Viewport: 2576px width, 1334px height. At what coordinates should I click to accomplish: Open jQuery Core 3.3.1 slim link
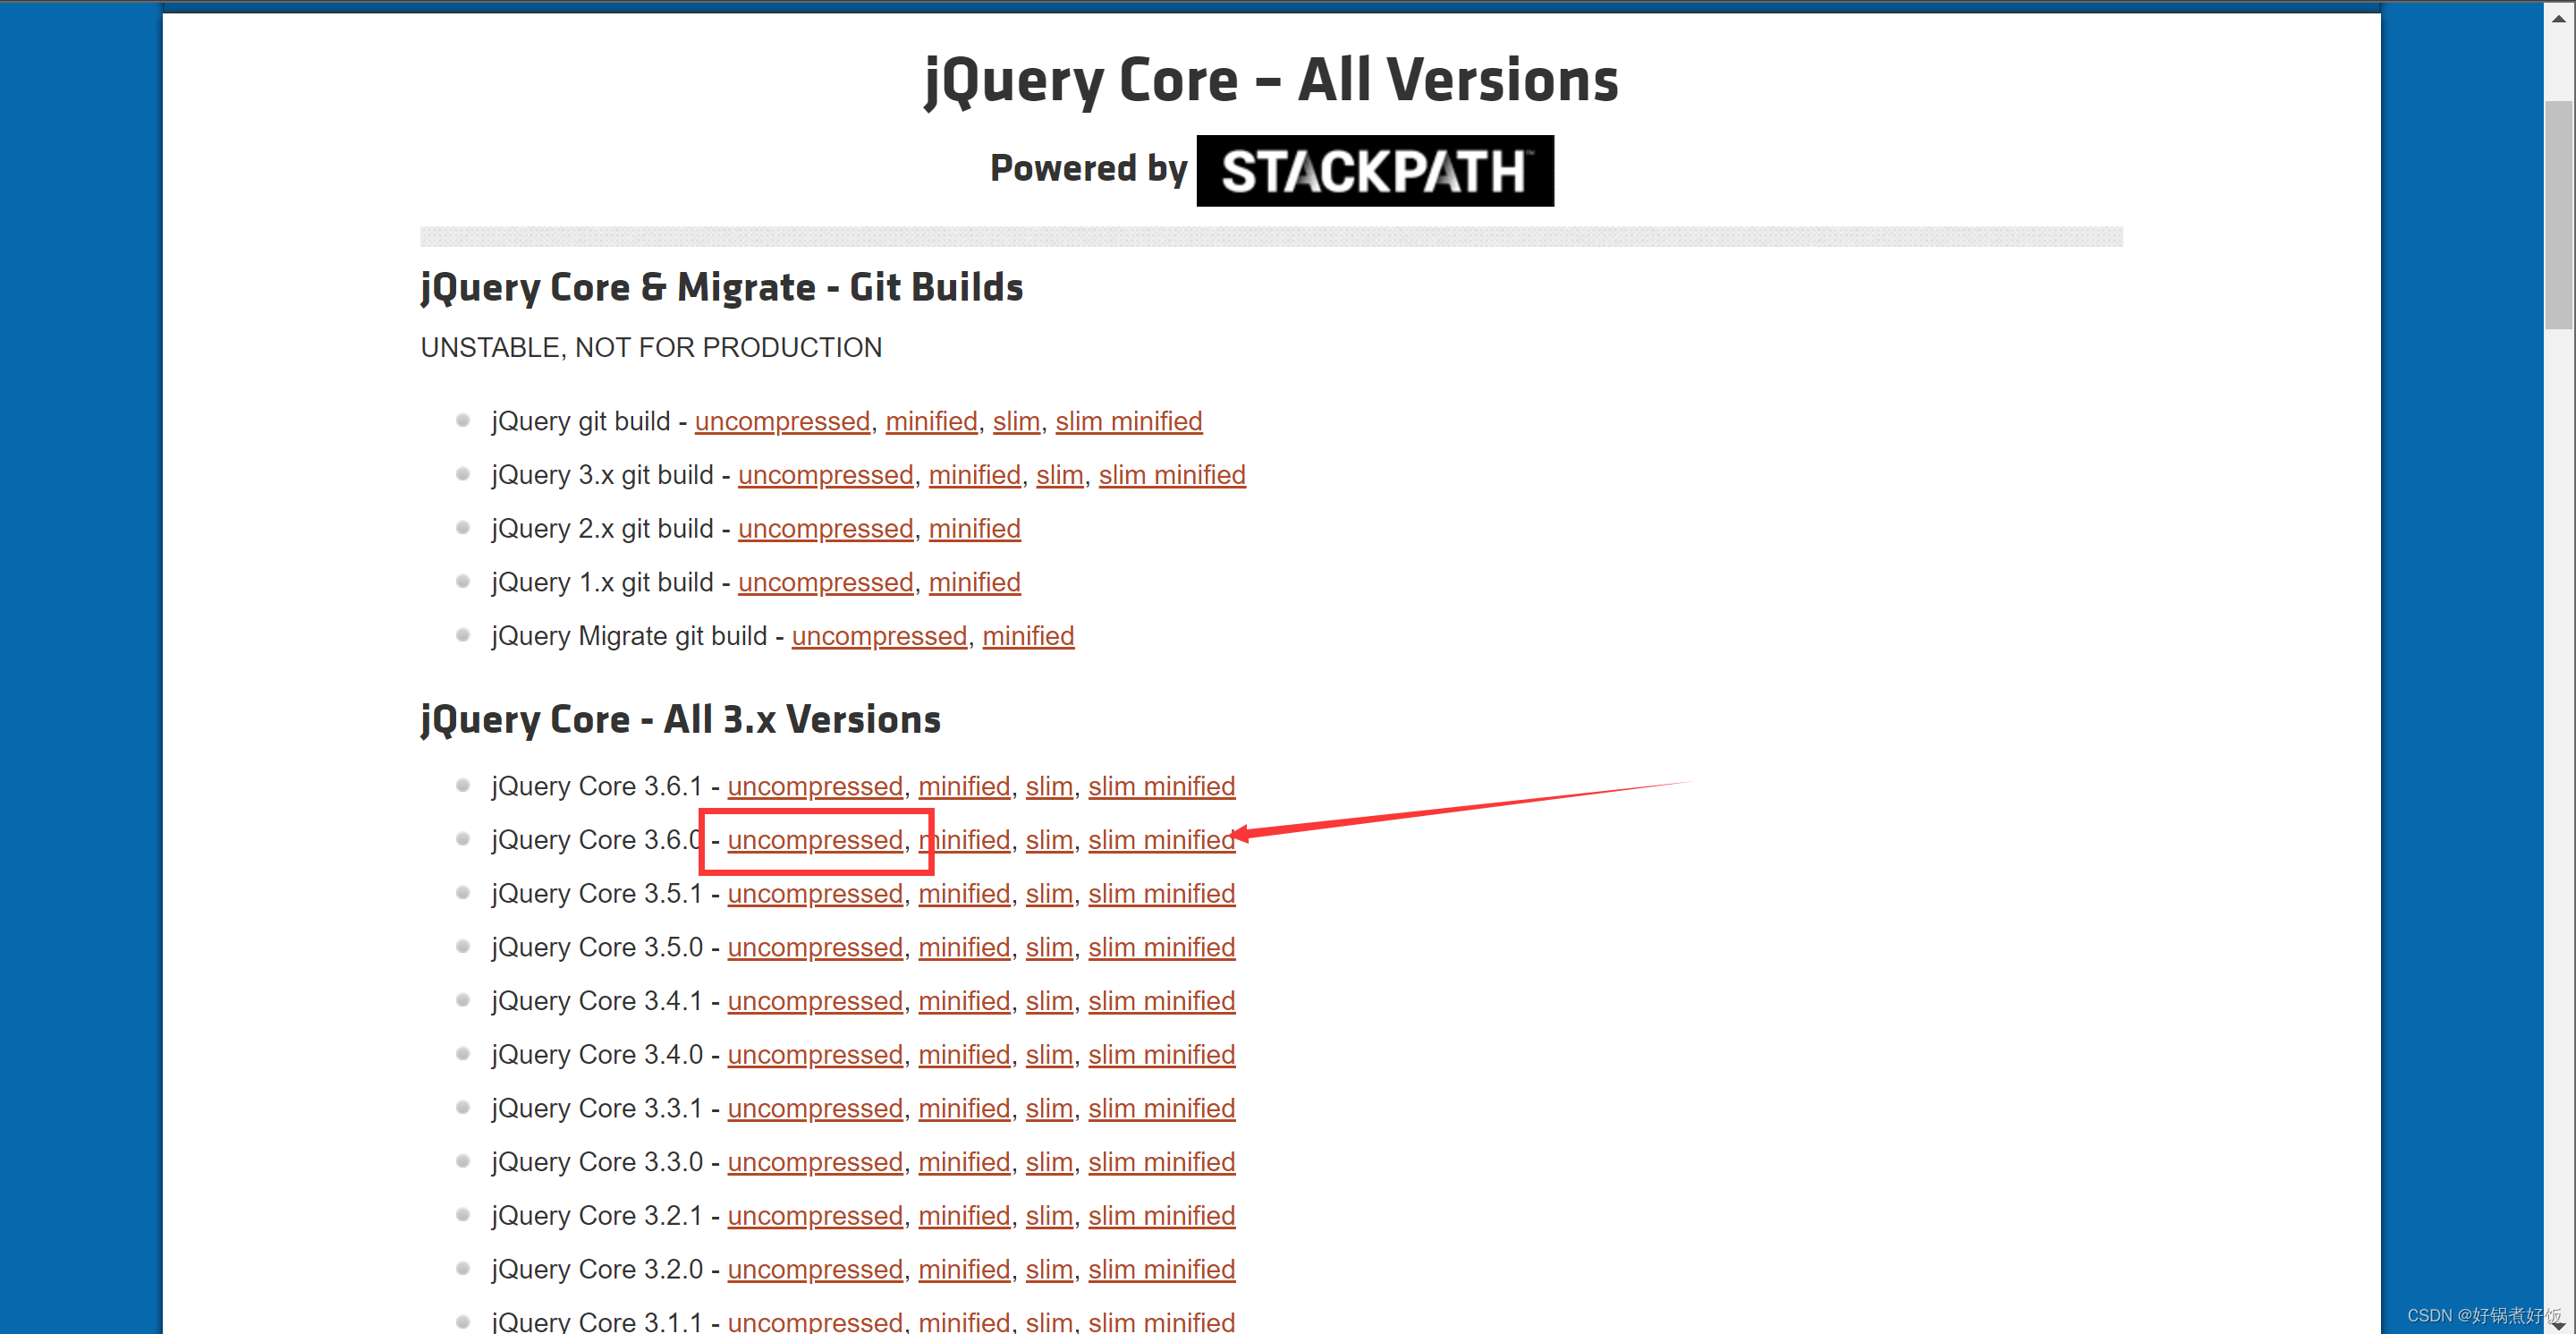point(1048,1108)
